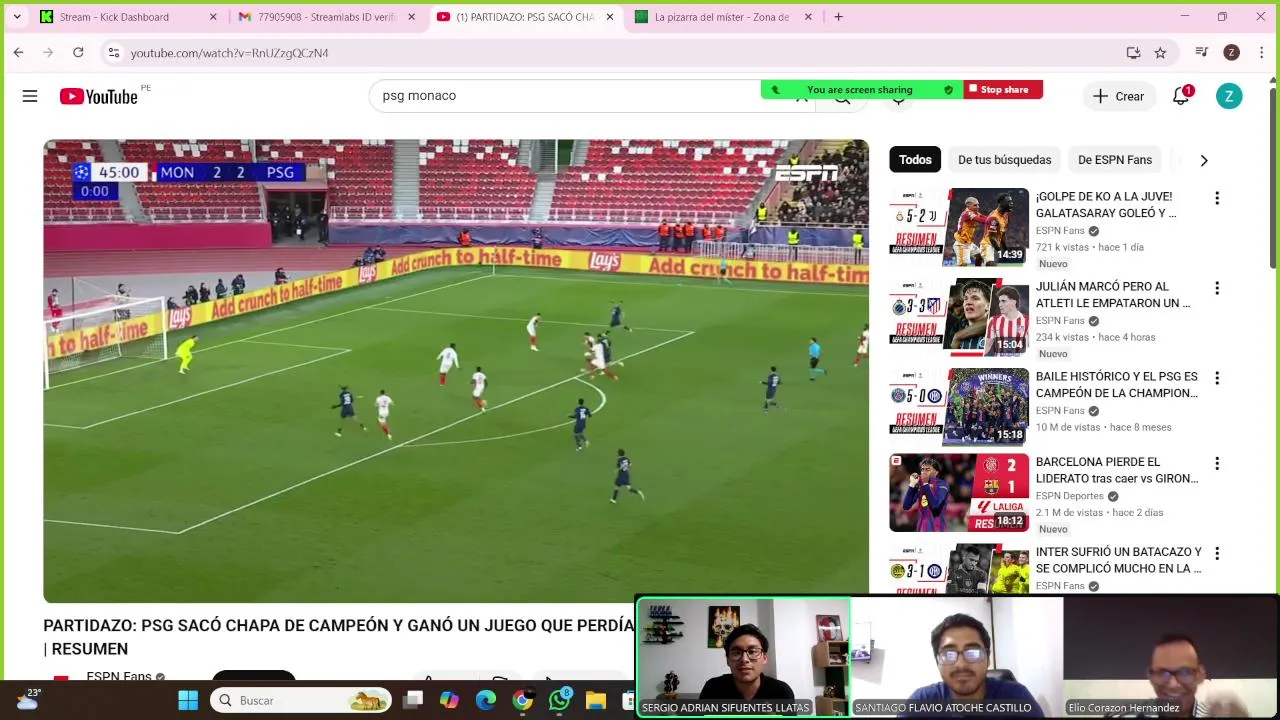This screenshot has height=720, width=1280.
Task: View site information icon in address bar
Action: (x=114, y=52)
